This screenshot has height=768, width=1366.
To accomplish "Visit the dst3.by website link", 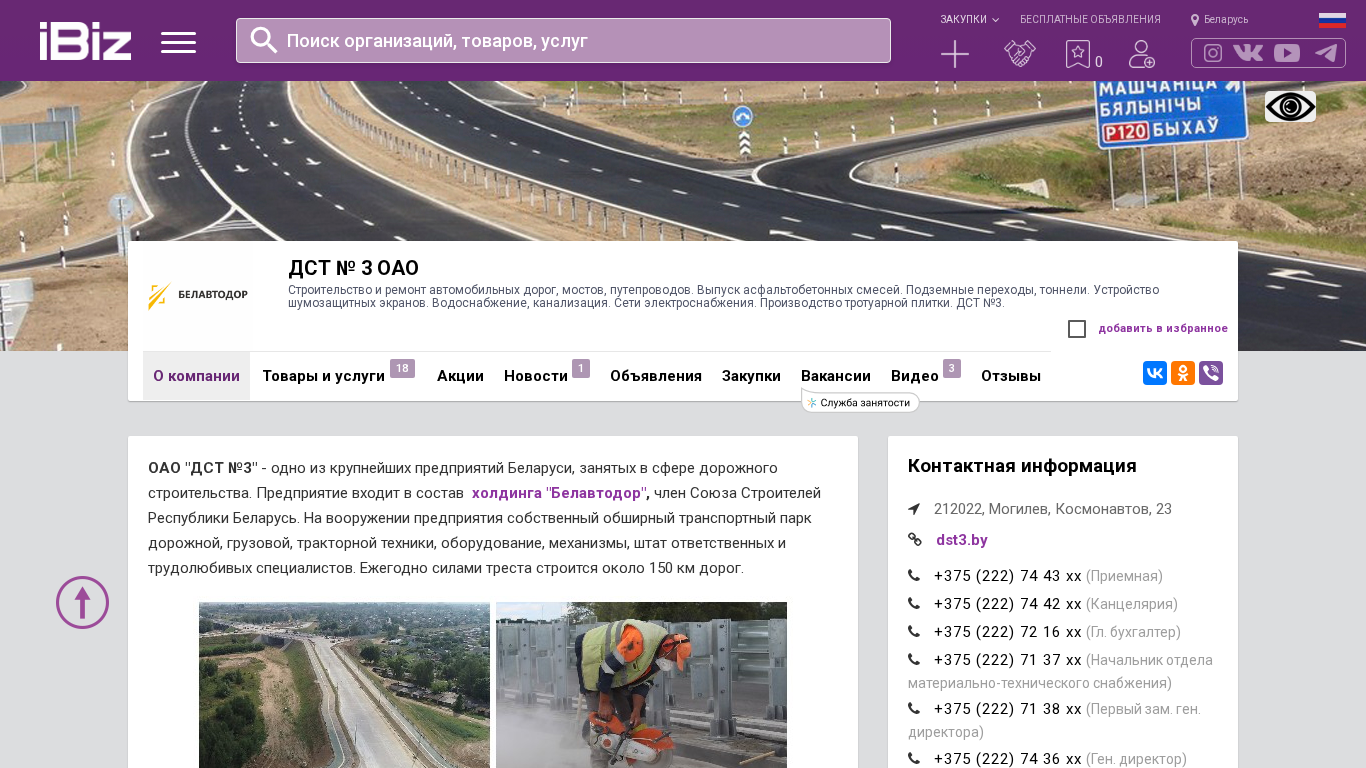I will coord(962,540).
